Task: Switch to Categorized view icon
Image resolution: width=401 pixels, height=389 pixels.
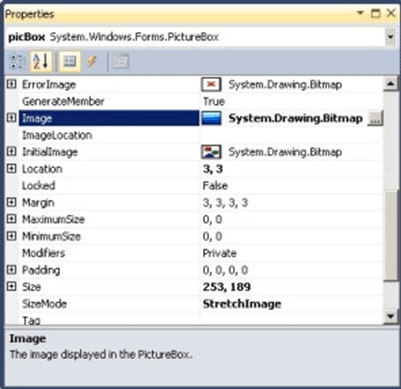Action: [17, 62]
